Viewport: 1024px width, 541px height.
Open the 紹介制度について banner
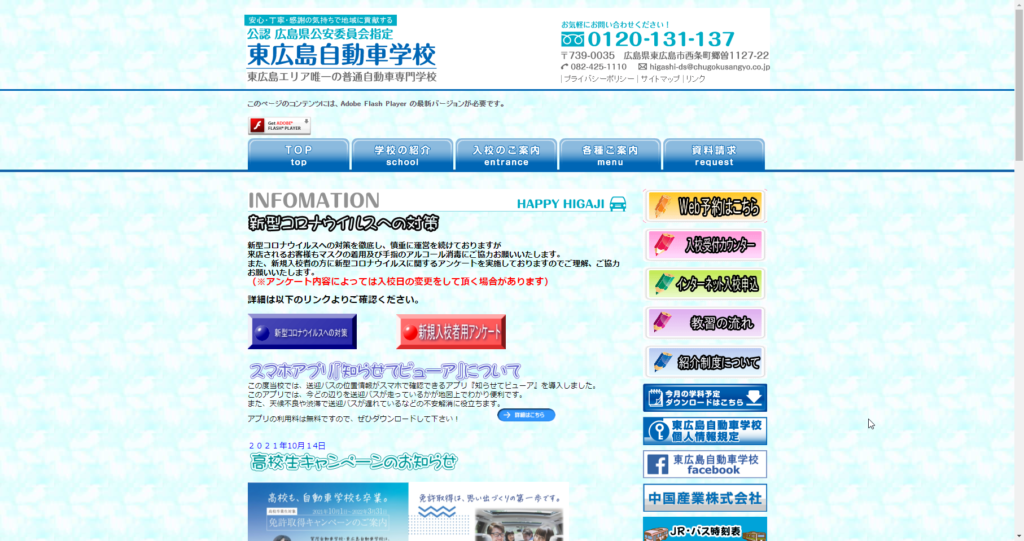[705, 361]
